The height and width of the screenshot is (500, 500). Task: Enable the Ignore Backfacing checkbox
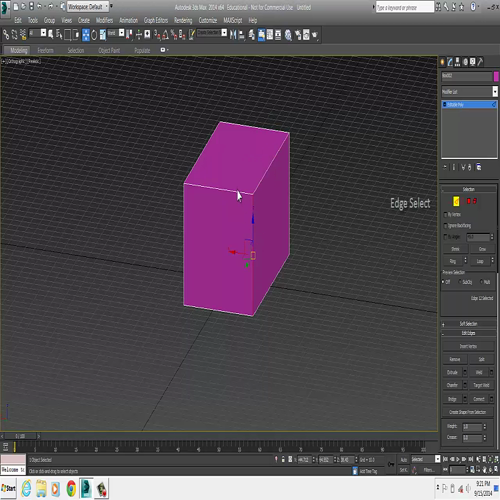click(x=445, y=226)
